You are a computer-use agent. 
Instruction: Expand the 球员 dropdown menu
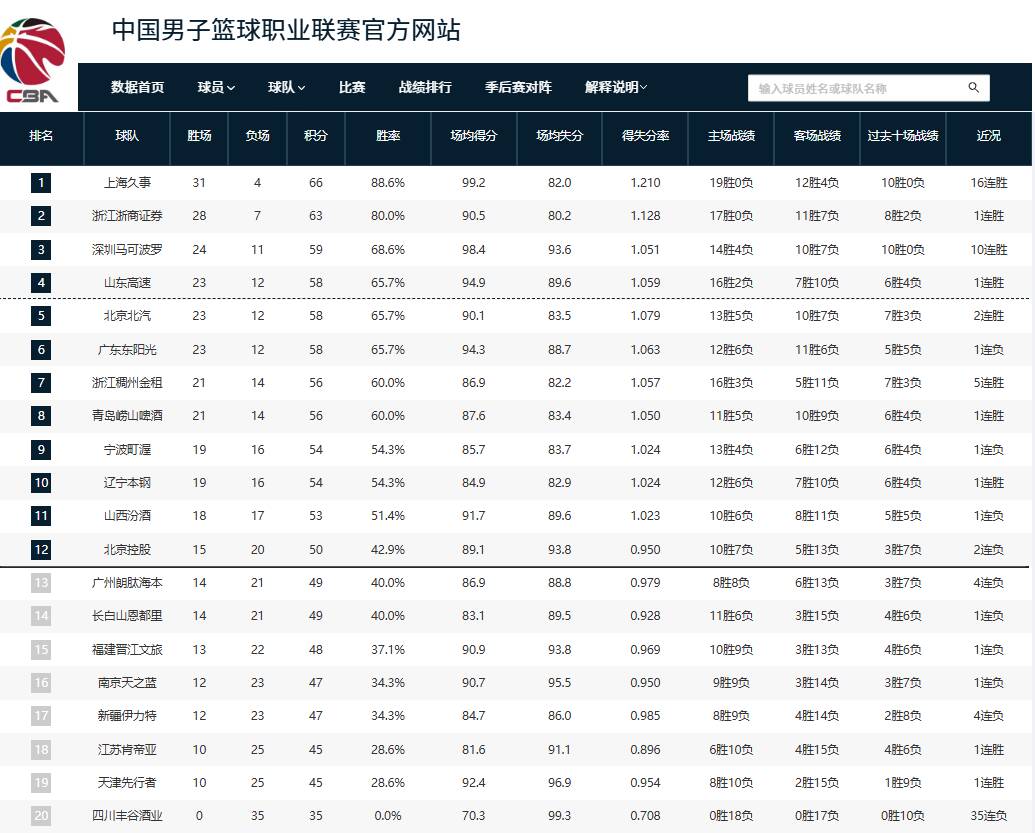pyautogui.click(x=216, y=88)
